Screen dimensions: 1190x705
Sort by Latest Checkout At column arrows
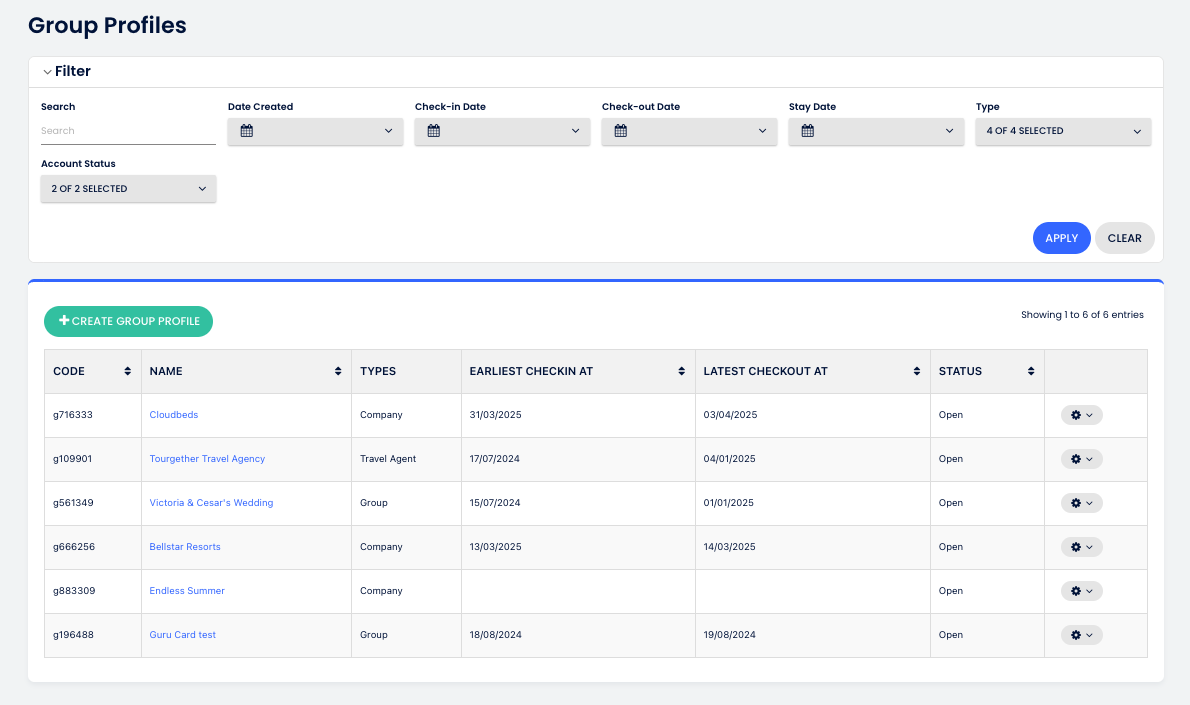click(x=916, y=371)
